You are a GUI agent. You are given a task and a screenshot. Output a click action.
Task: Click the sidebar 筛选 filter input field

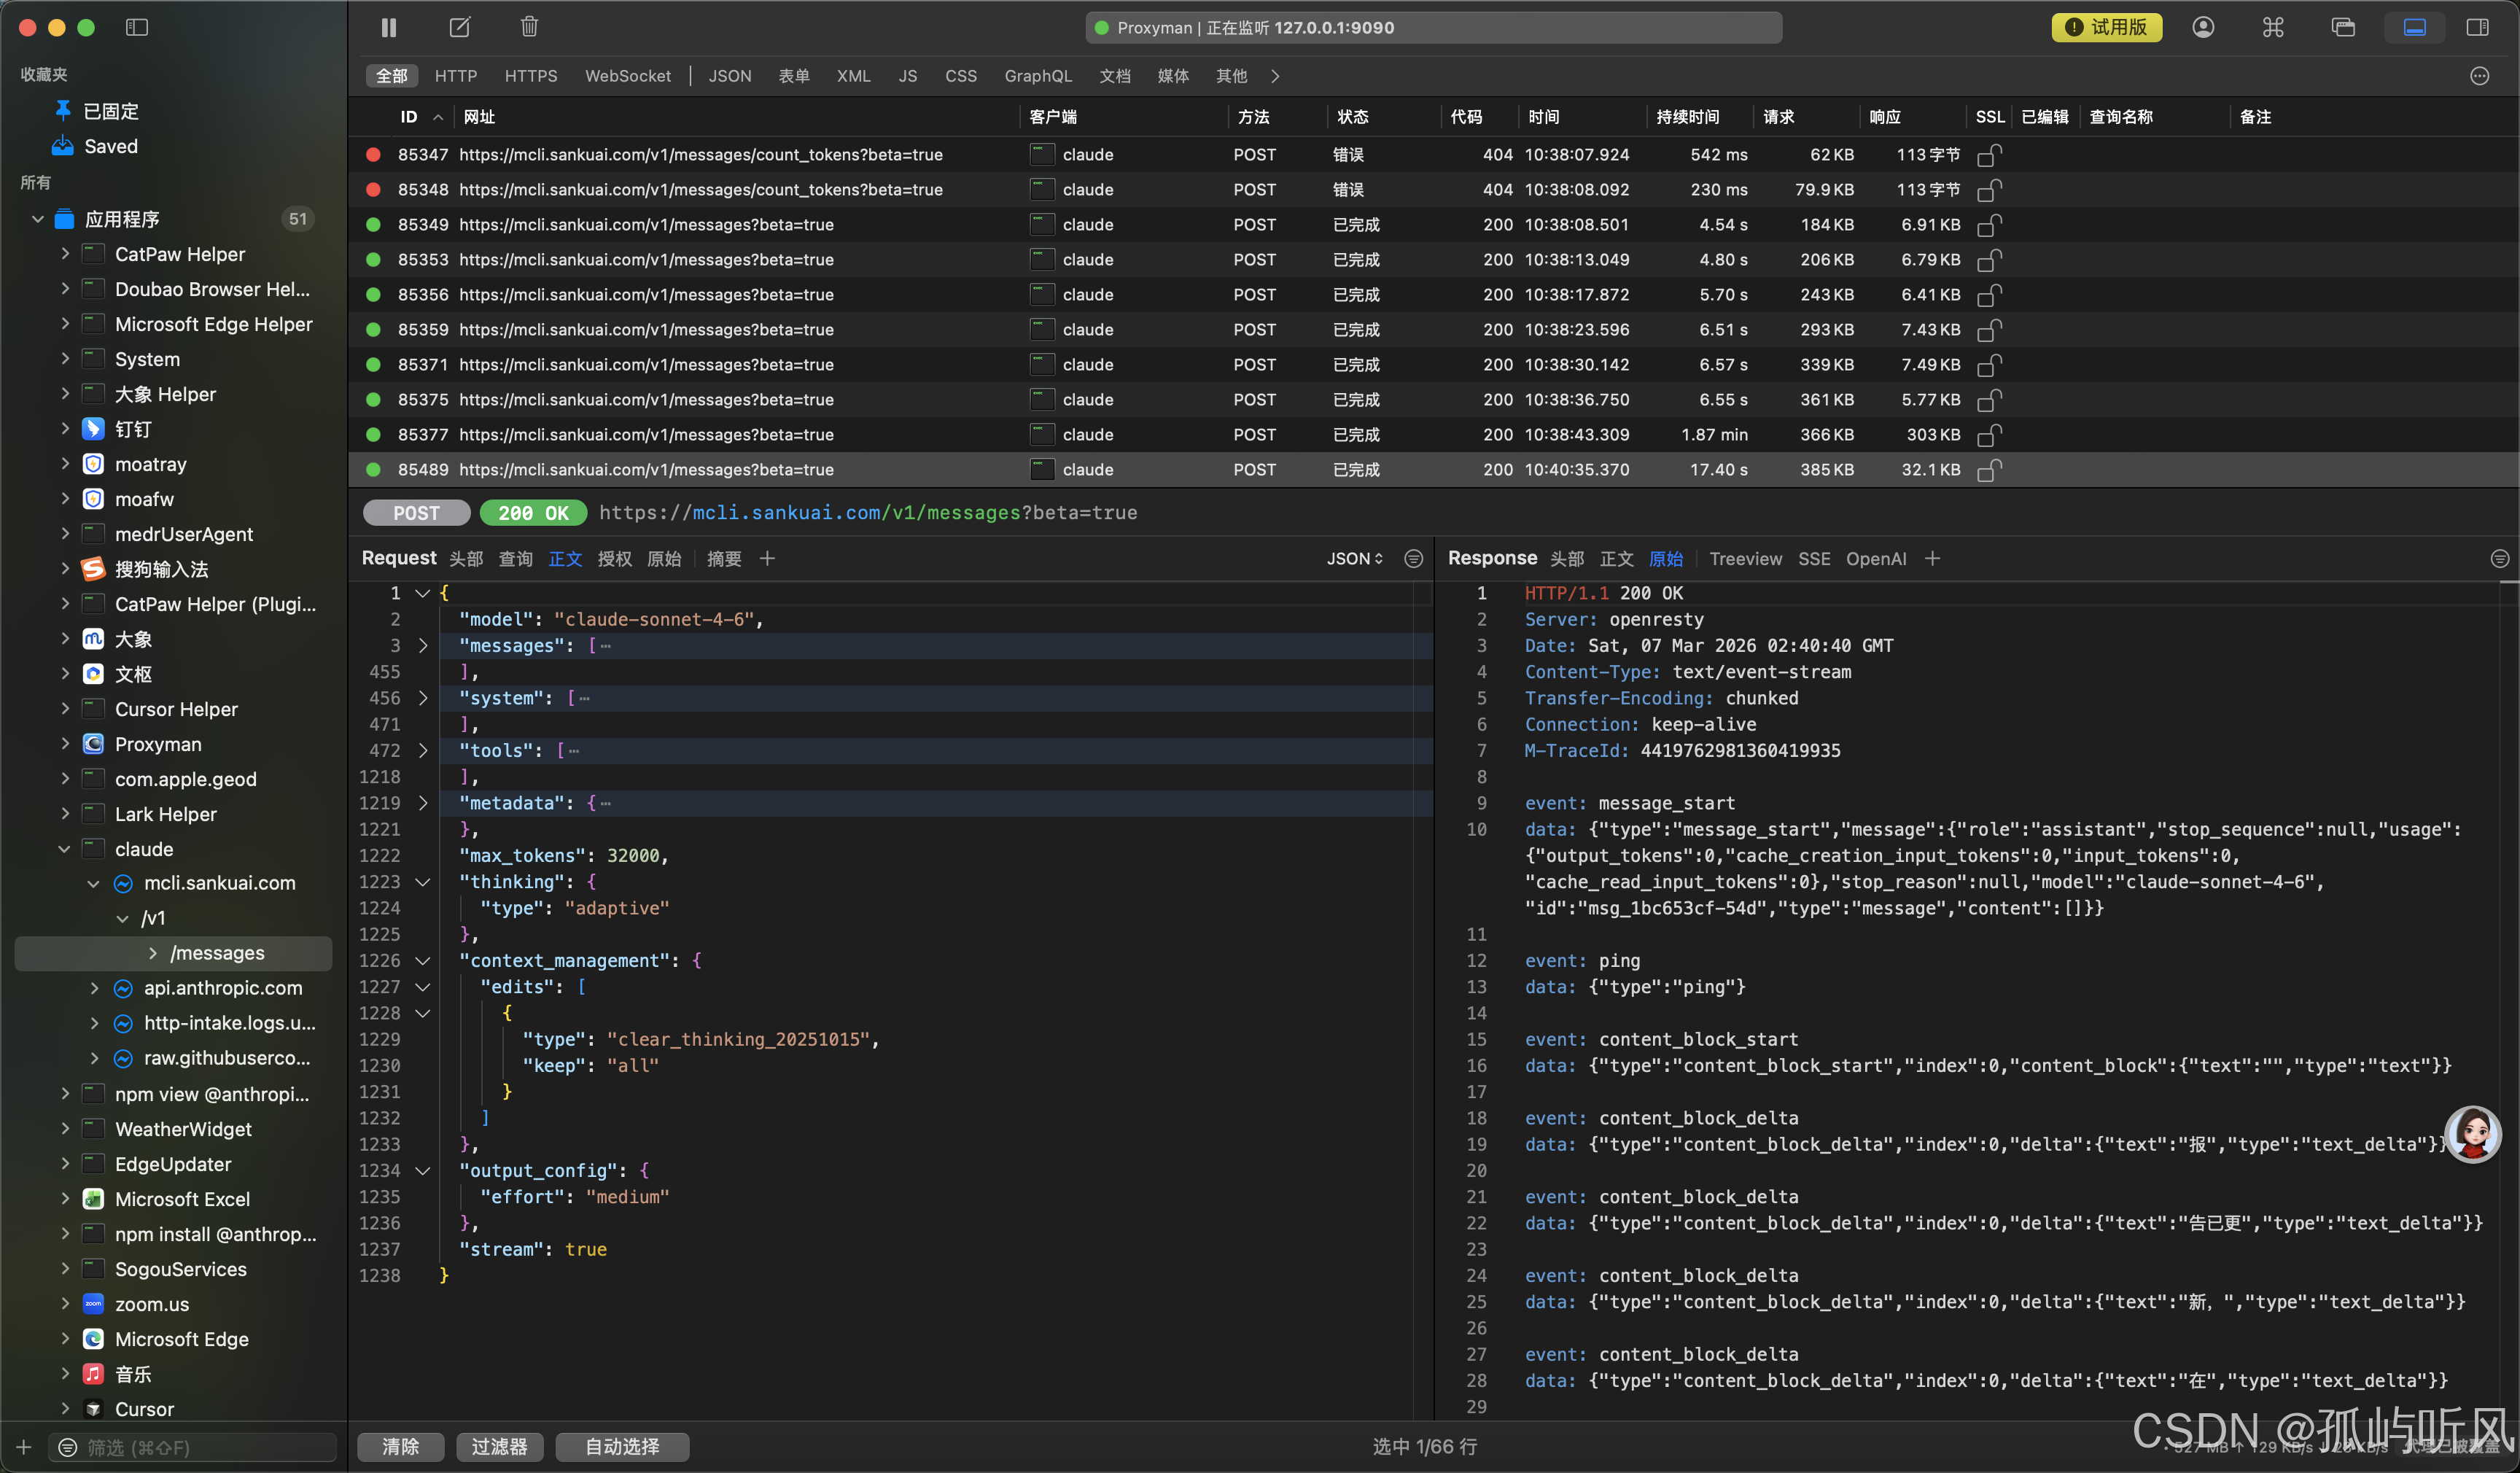[200, 1447]
